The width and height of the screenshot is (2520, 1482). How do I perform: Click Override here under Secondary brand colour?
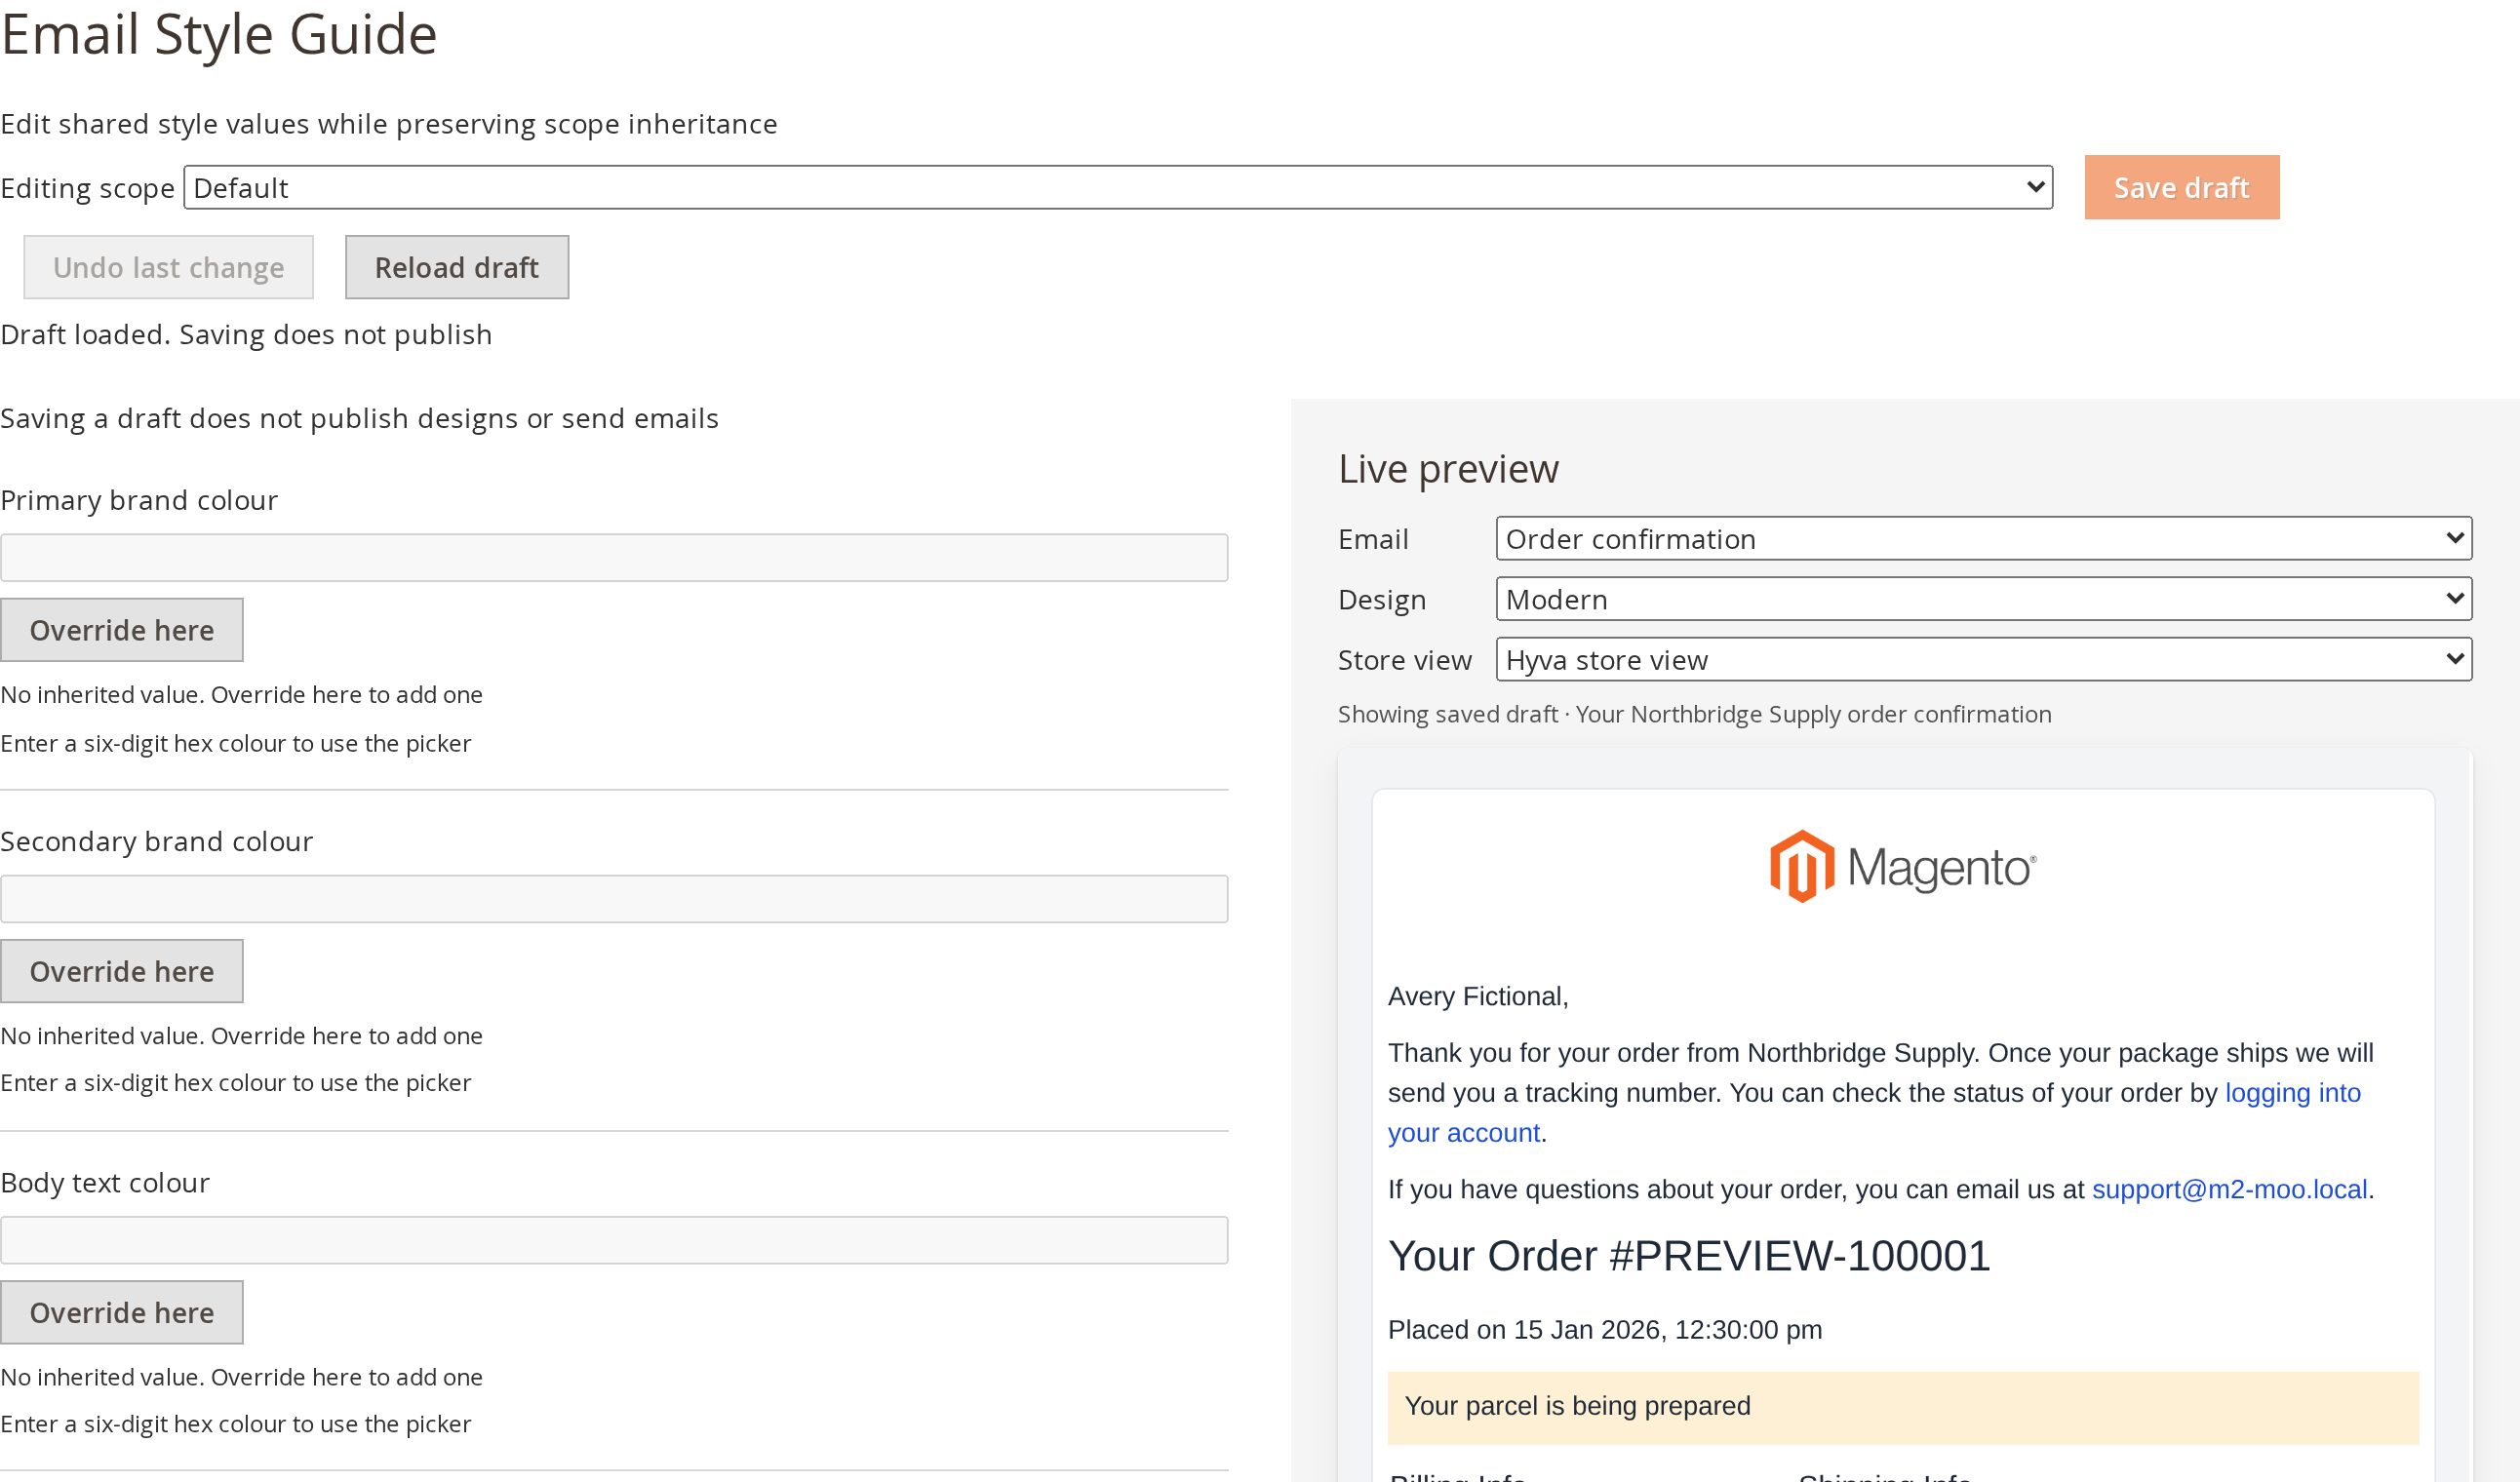coord(122,971)
